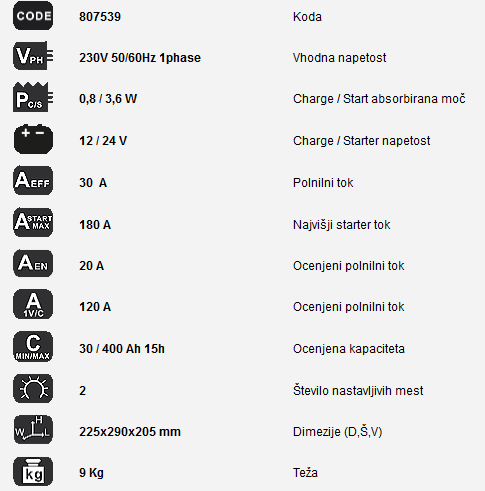Click the C MIN/MAX capacity icon
Image resolution: width=485 pixels, height=491 pixels.
pyautogui.click(x=33, y=347)
